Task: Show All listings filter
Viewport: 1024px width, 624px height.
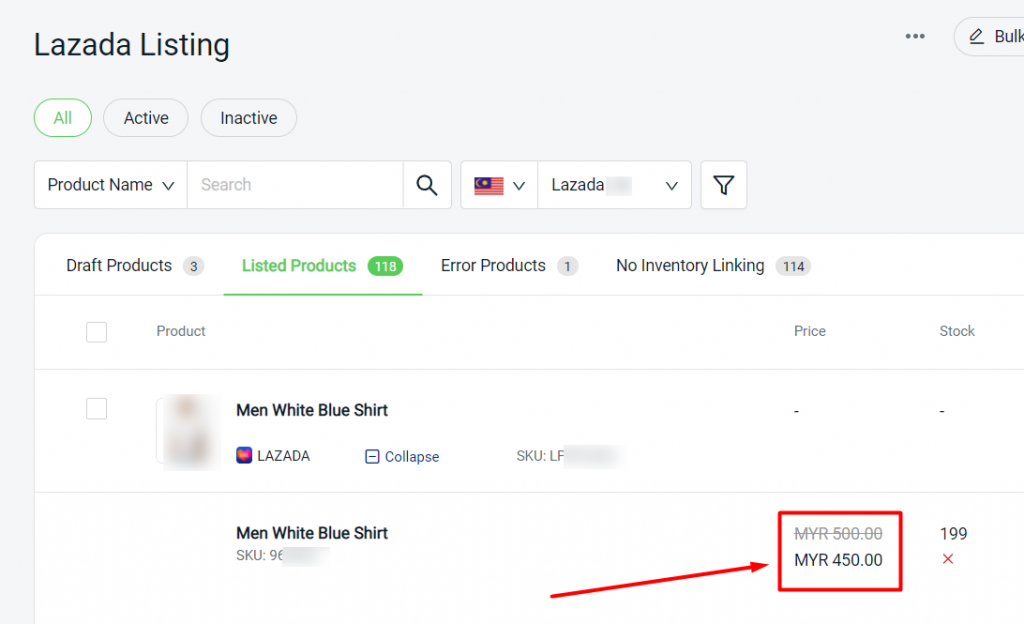Action: (x=63, y=117)
